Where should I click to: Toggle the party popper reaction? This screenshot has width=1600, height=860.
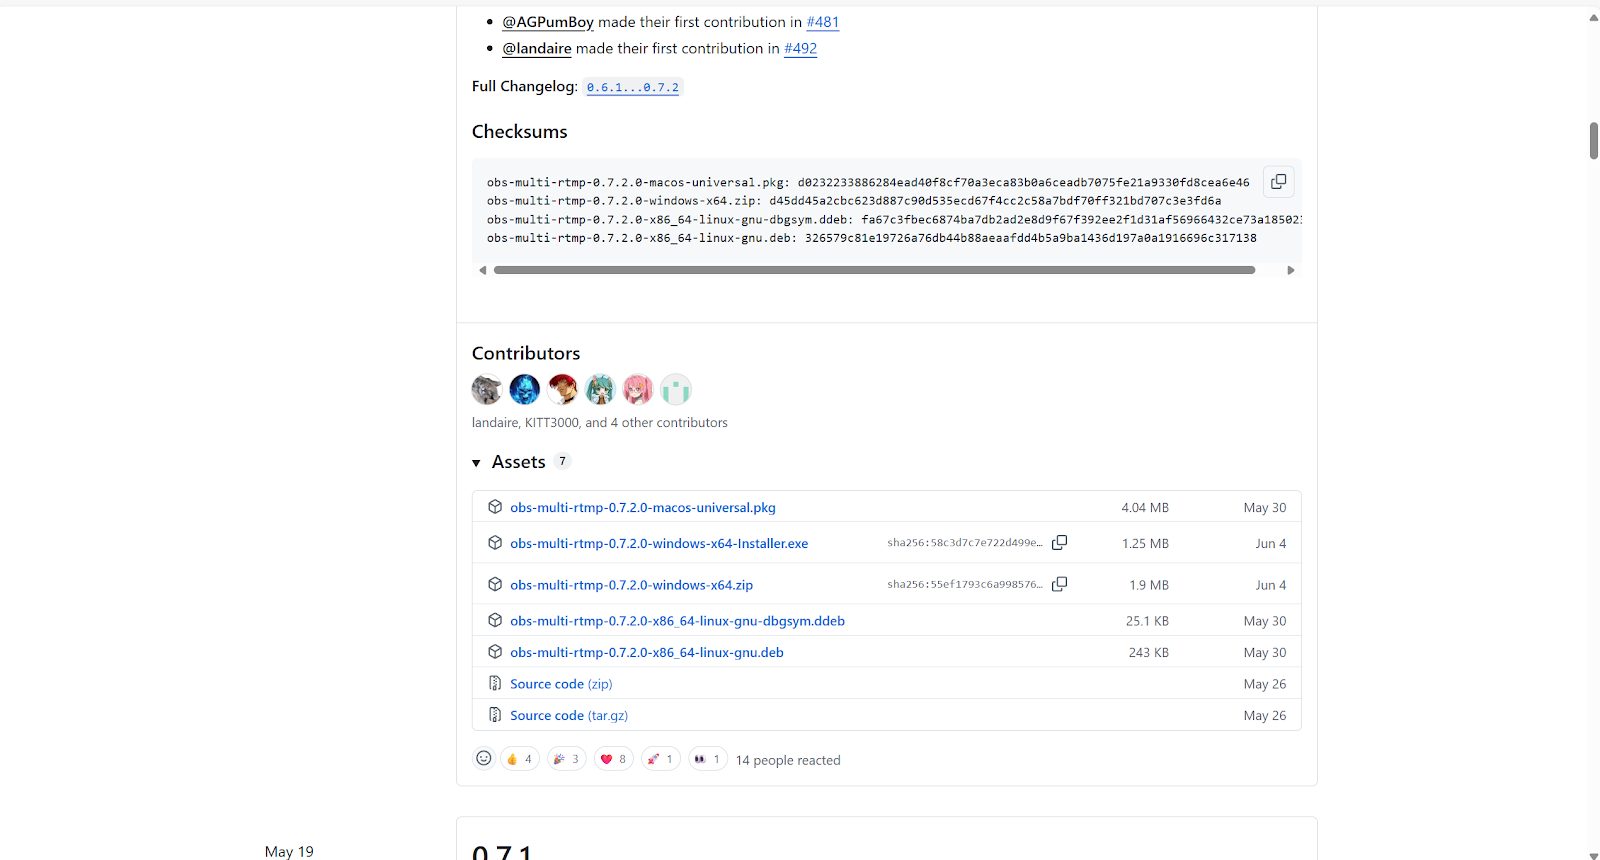(566, 759)
